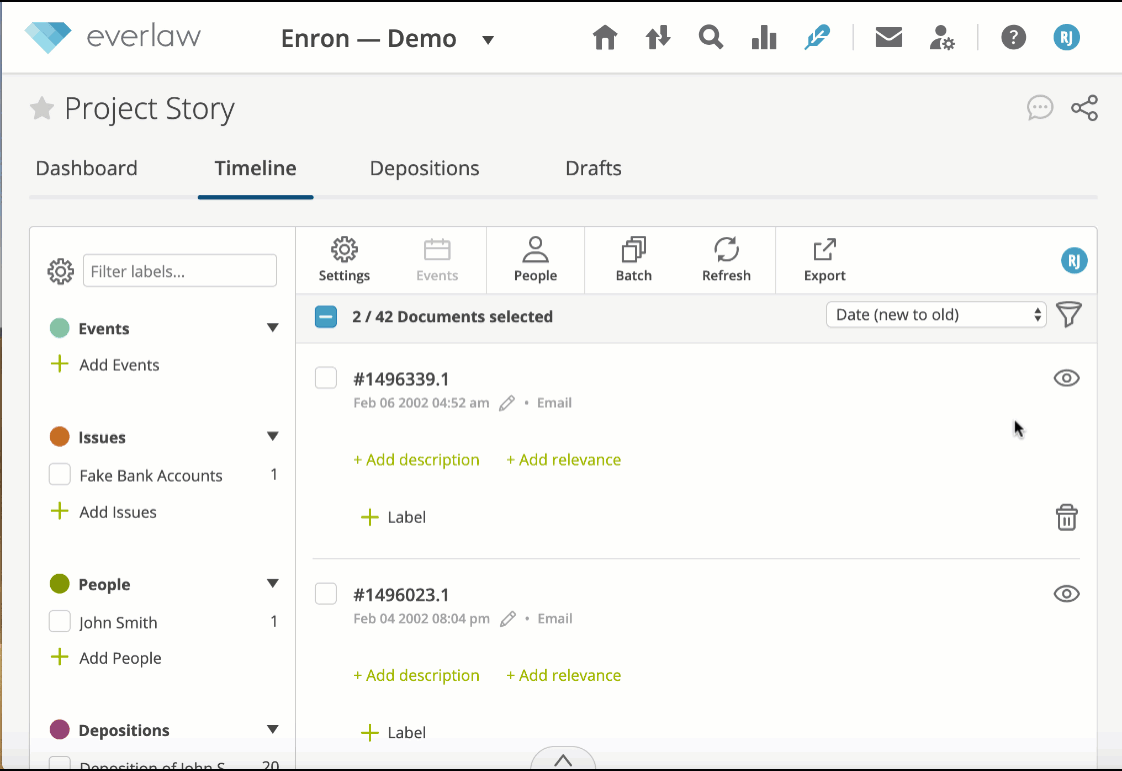The height and width of the screenshot is (771, 1122).
Task: Collapse the Events label section
Action: coord(273,328)
